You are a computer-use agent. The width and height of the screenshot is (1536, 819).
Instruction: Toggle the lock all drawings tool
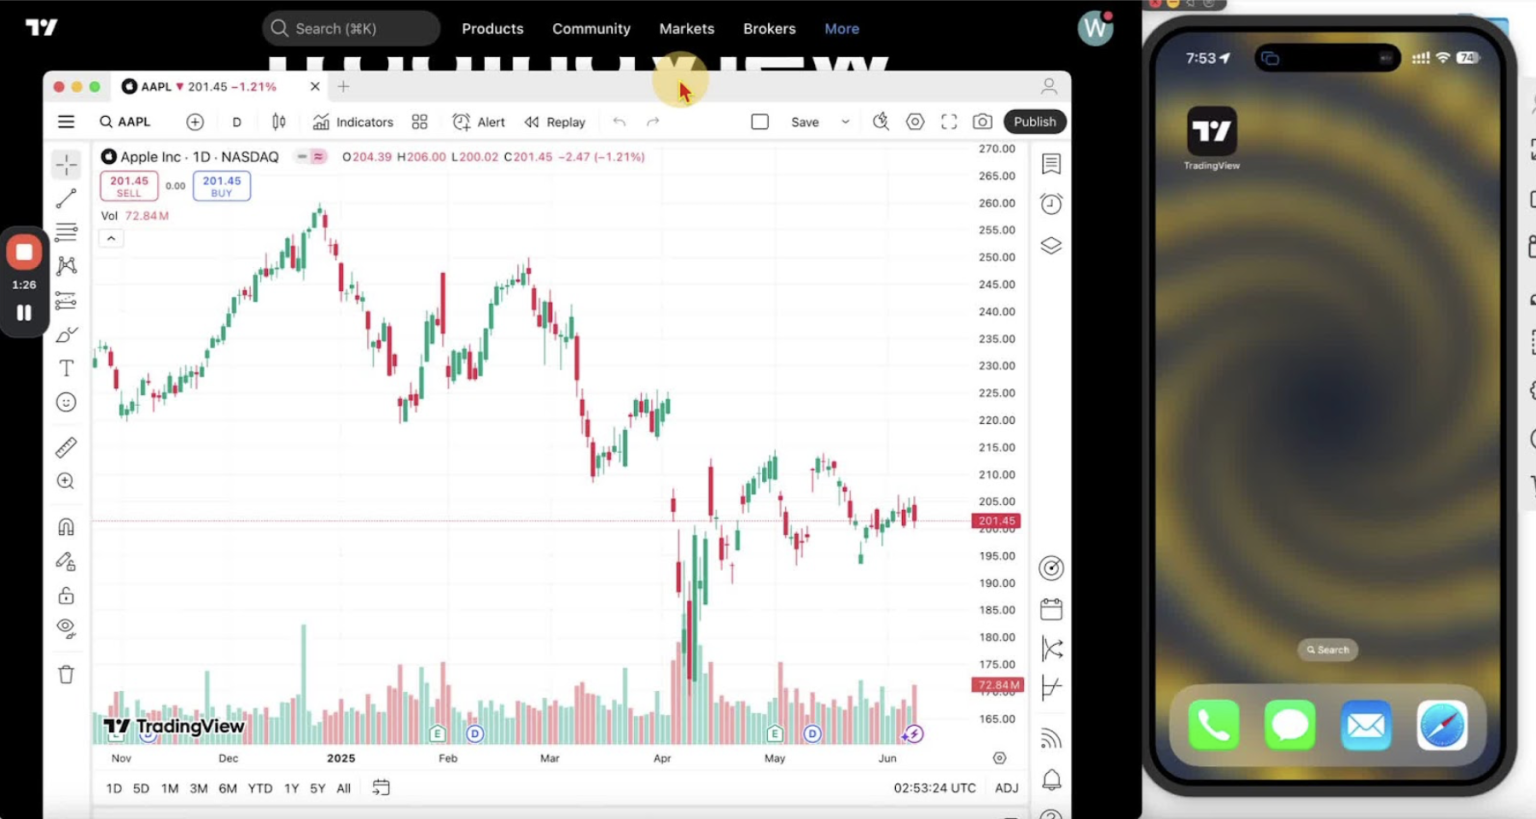pos(65,595)
